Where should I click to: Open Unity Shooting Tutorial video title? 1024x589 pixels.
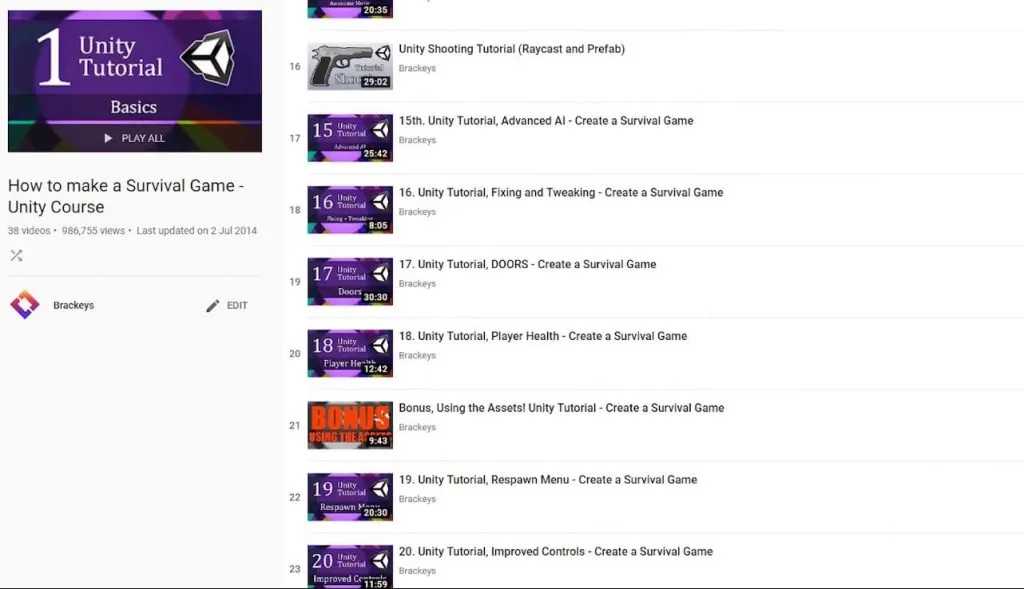tap(511, 49)
